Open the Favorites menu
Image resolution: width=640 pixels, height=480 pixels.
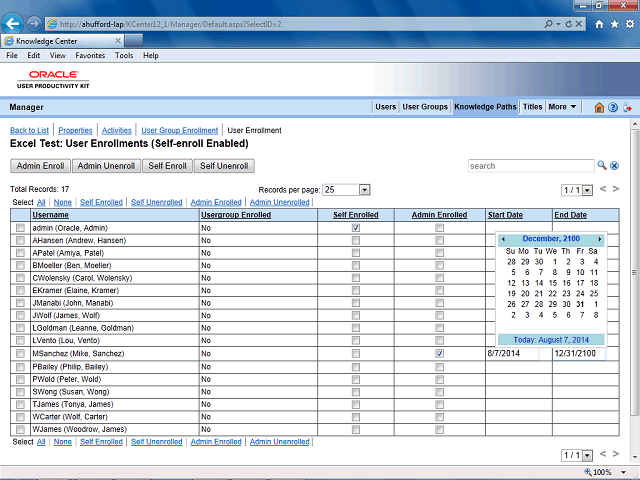[x=90, y=56]
